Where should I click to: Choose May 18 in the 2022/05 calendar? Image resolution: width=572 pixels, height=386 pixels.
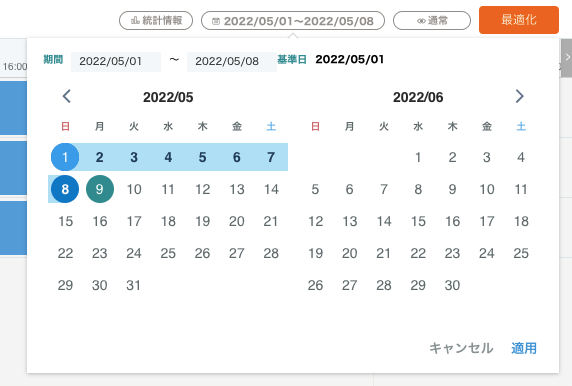click(168, 221)
